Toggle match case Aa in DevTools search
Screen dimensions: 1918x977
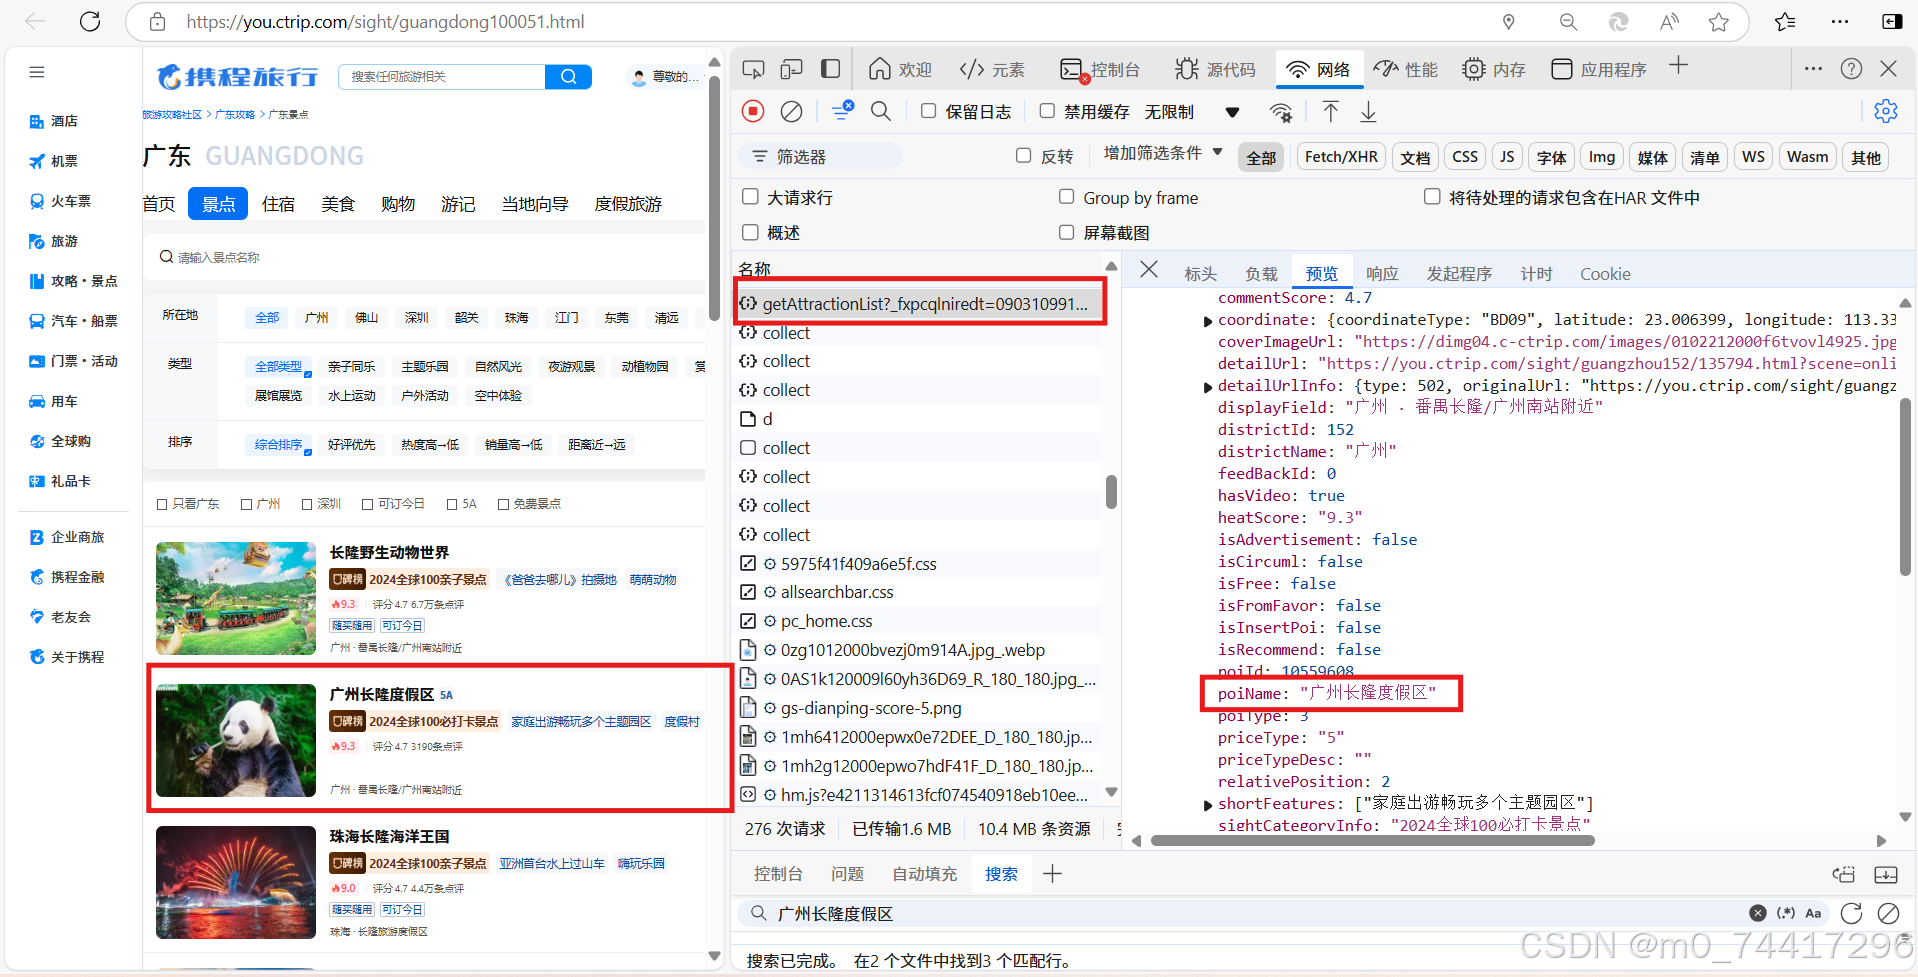click(1813, 913)
